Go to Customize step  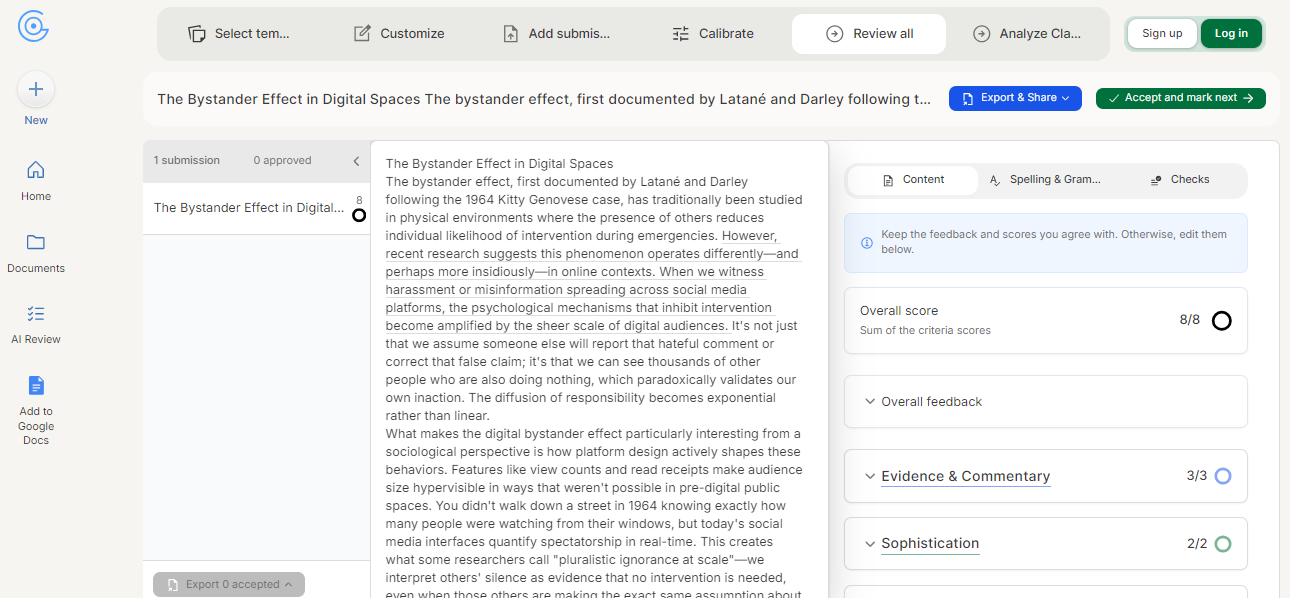point(398,34)
